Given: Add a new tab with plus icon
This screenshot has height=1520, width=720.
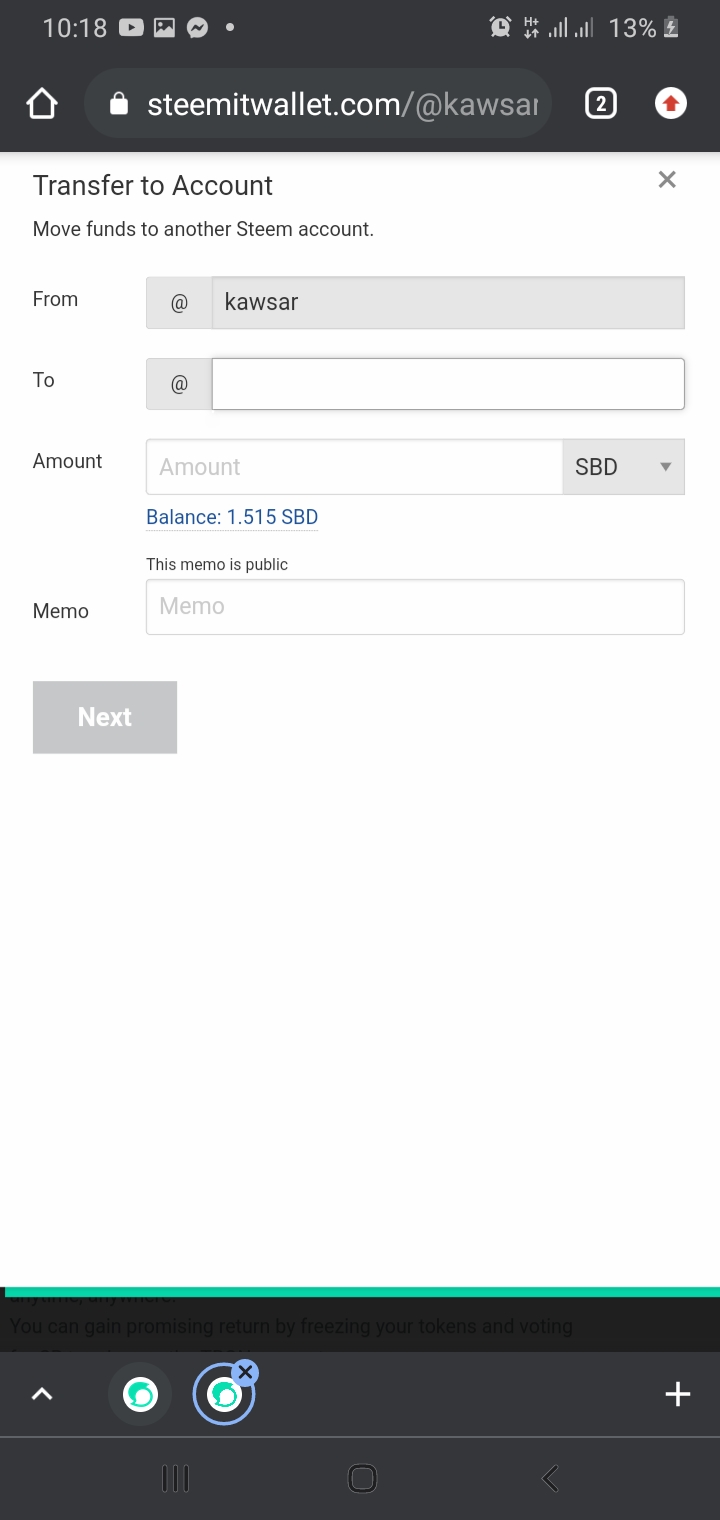Looking at the screenshot, I should (677, 1394).
